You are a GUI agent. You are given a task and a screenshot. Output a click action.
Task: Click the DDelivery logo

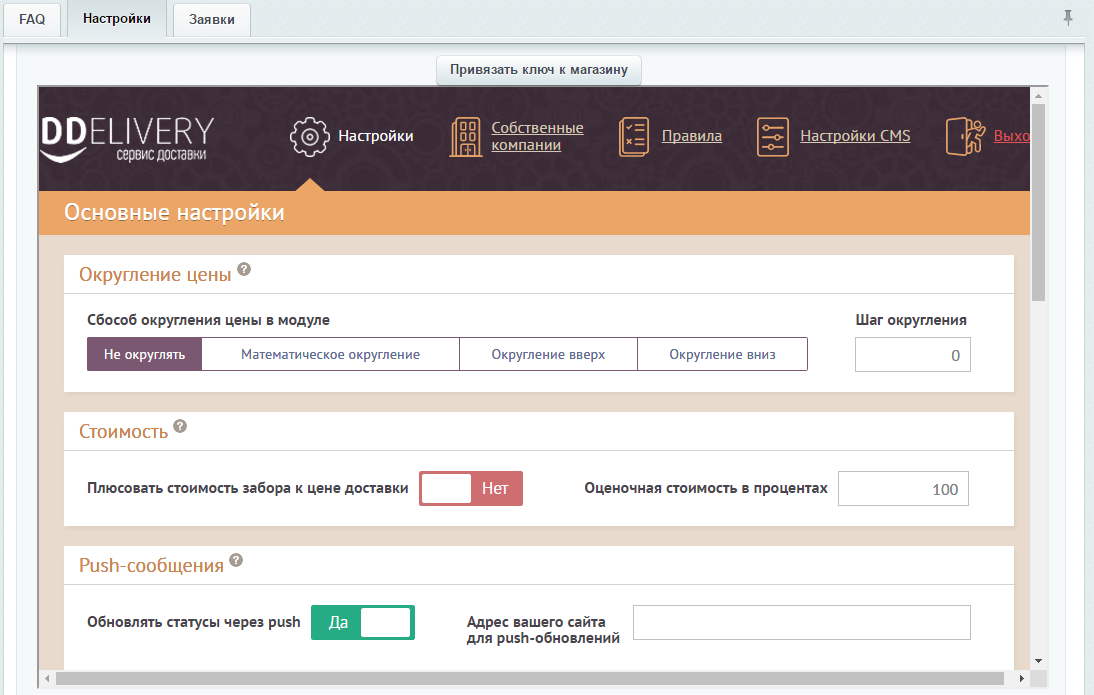pos(127,138)
